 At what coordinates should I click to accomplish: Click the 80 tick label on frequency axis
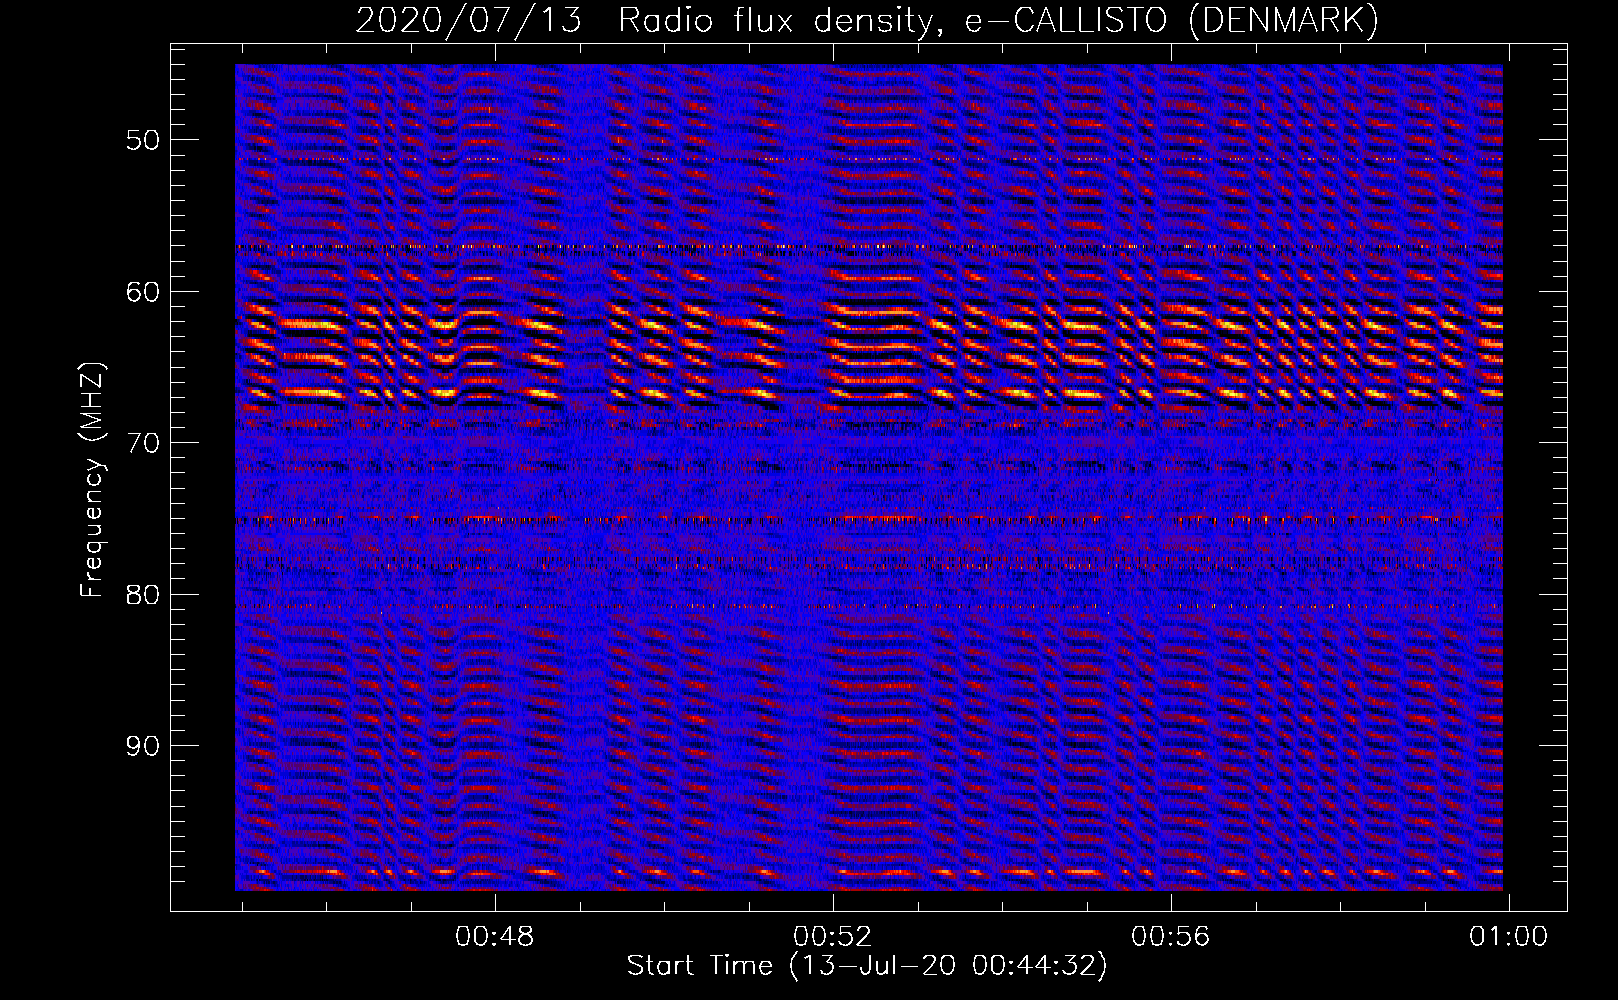click(142, 595)
